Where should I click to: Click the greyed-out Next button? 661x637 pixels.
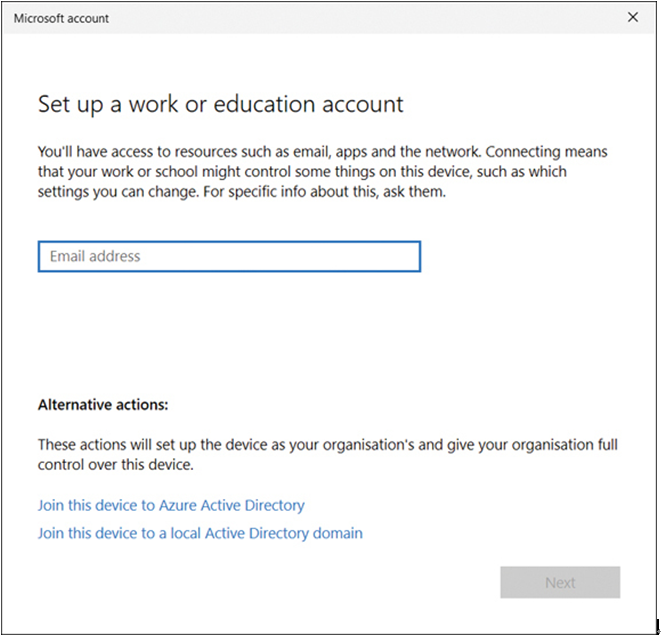pyautogui.click(x=560, y=582)
